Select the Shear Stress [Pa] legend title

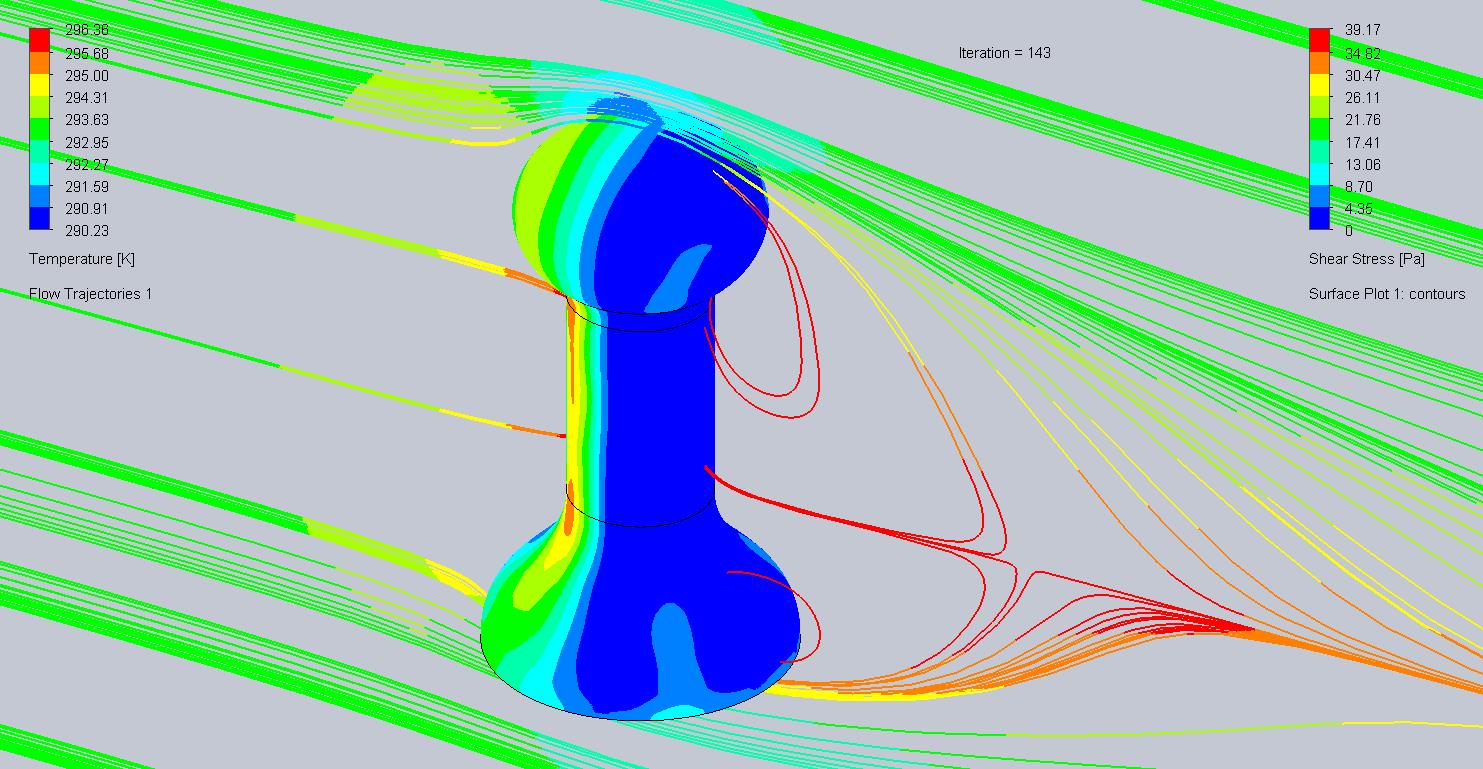[1367, 259]
